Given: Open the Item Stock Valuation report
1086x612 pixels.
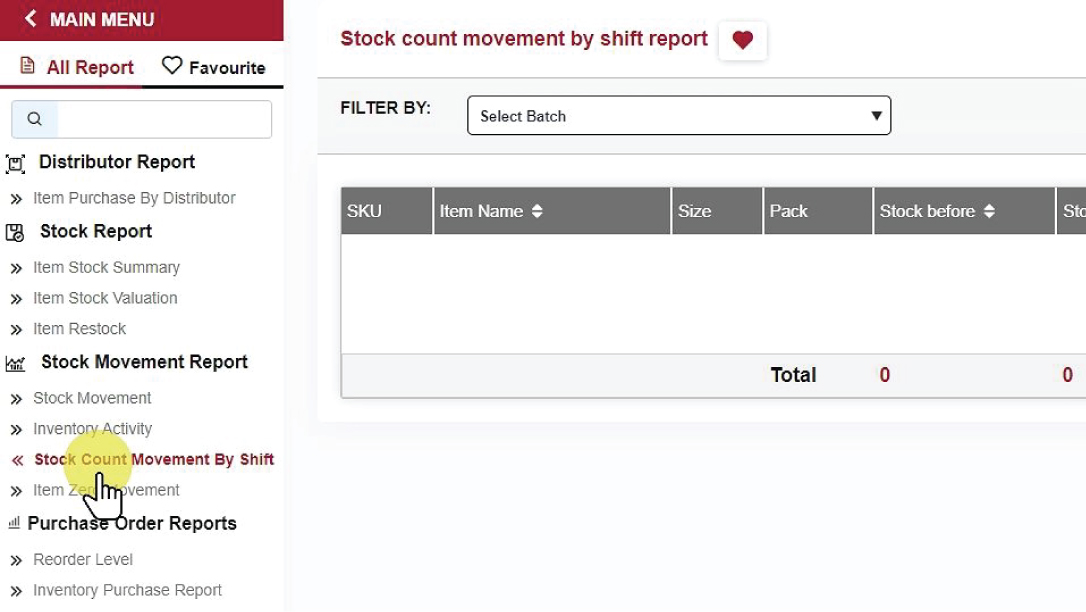Looking at the screenshot, I should [105, 298].
